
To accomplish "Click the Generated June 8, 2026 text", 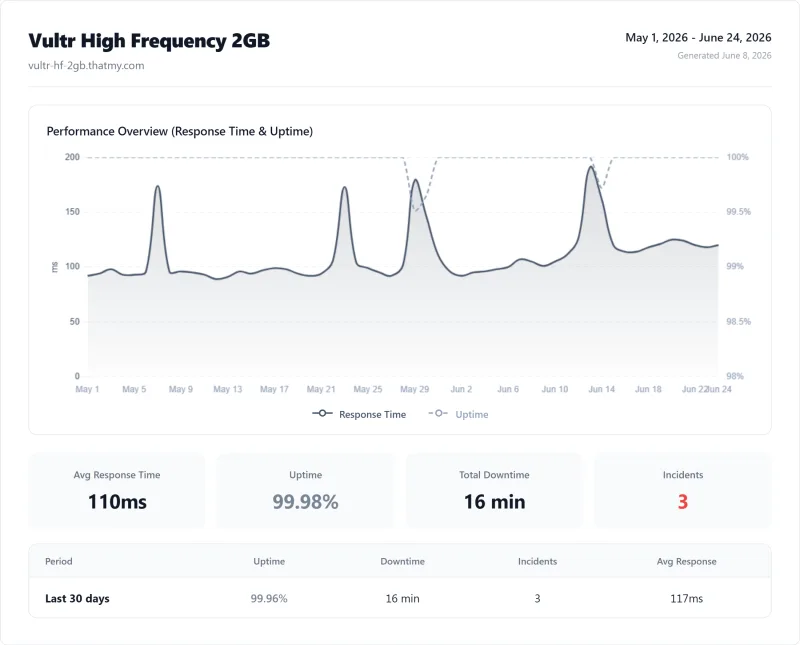I will [x=724, y=56].
